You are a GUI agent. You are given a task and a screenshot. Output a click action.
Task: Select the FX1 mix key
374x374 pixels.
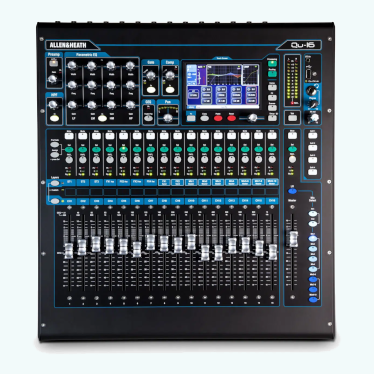point(312,214)
